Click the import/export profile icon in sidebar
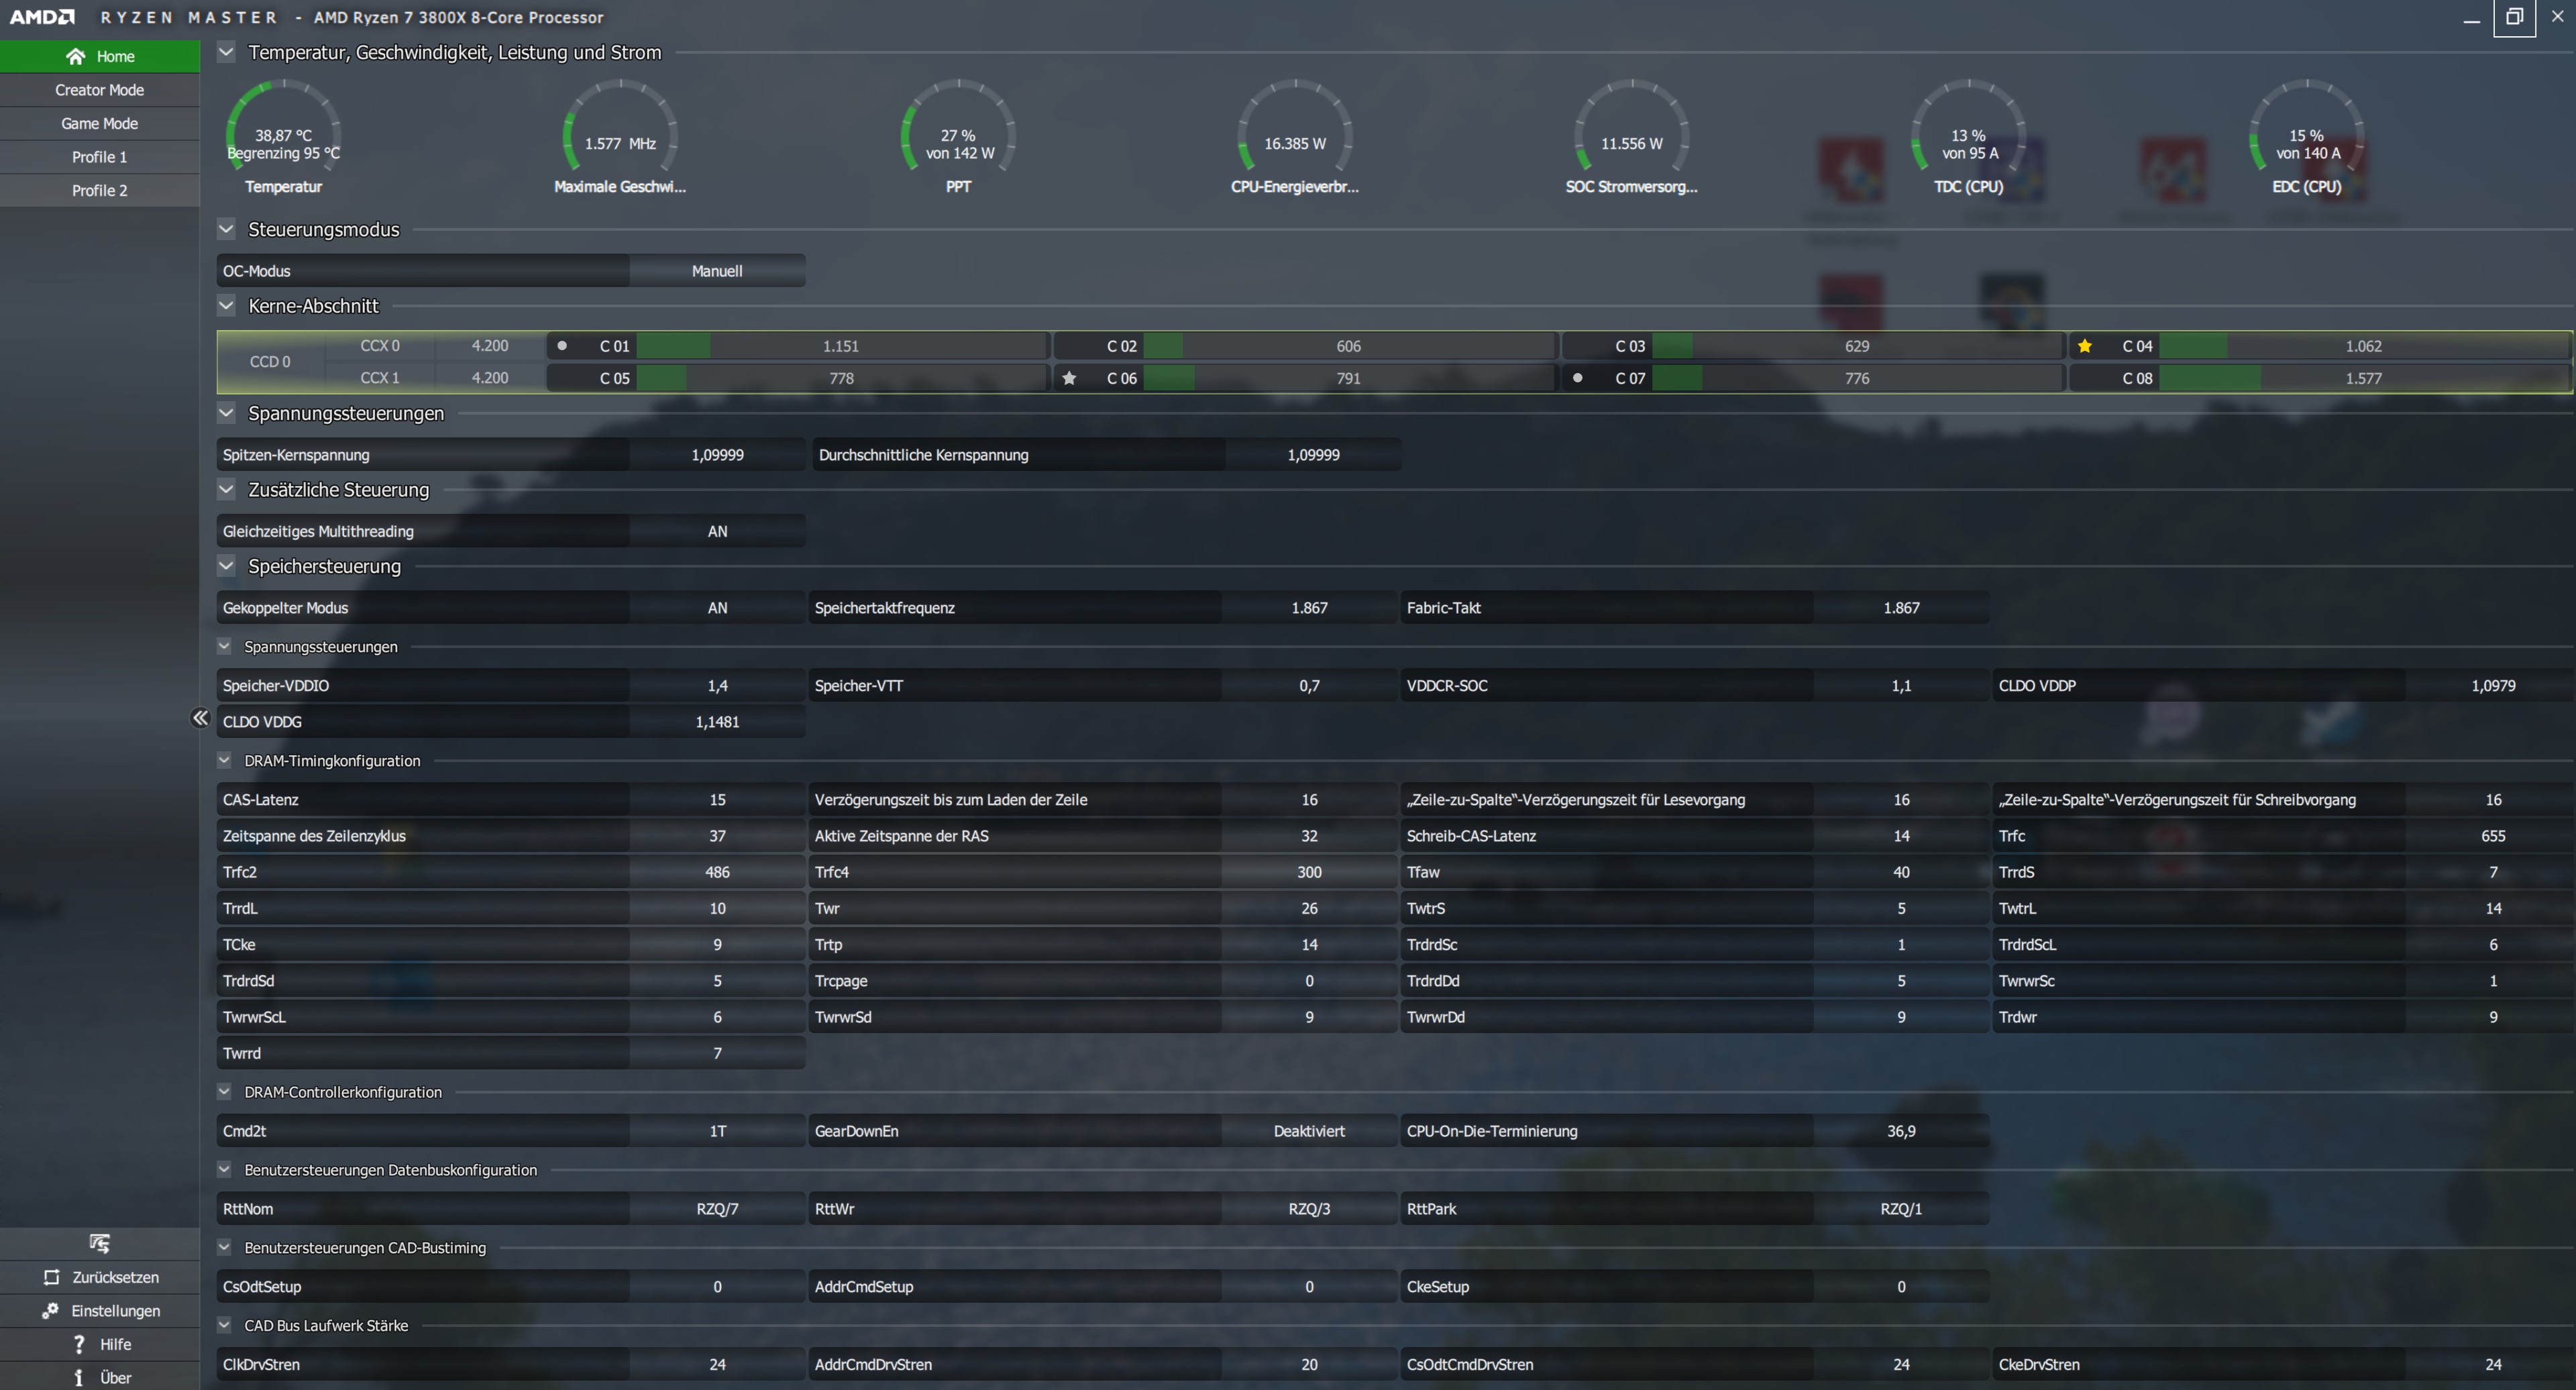 coord(99,1243)
